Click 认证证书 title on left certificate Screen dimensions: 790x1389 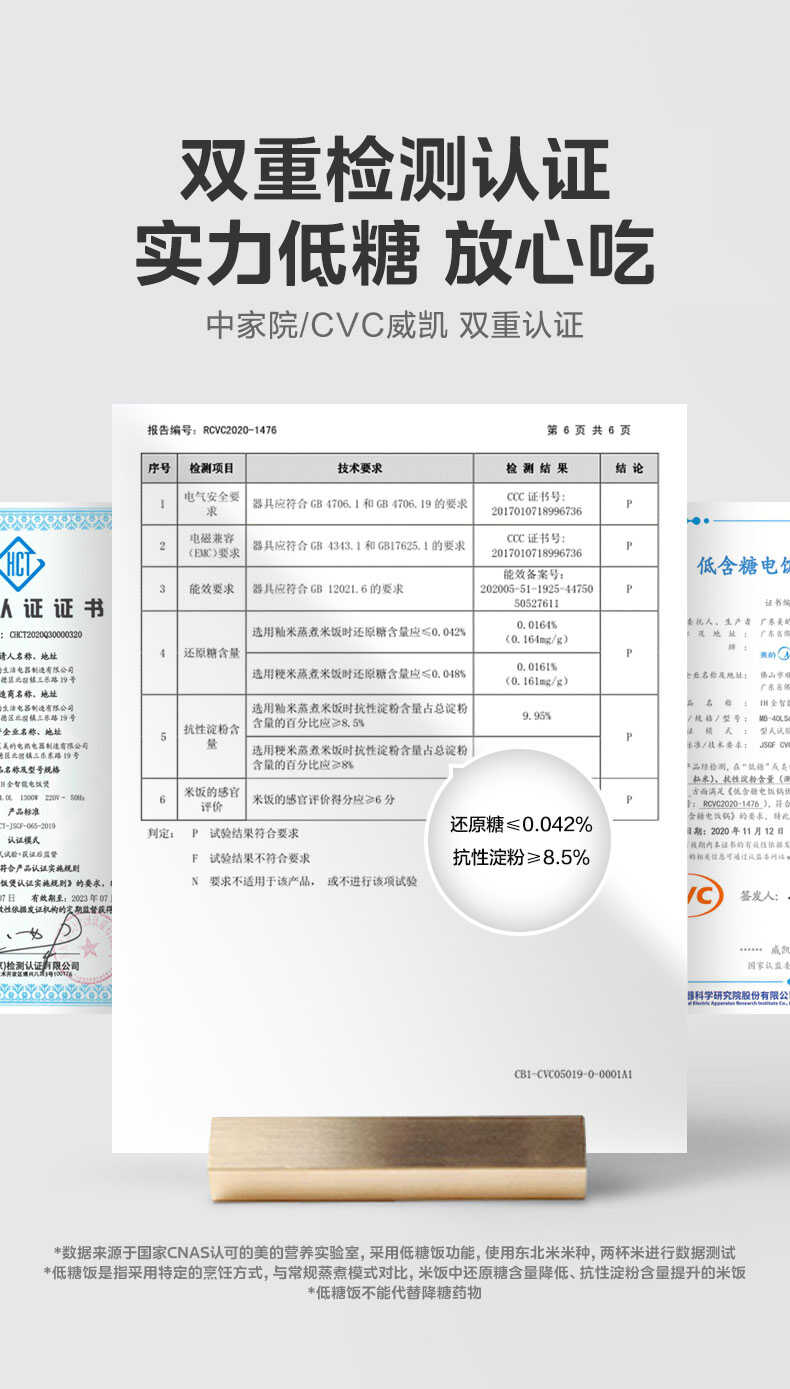pos(52,608)
